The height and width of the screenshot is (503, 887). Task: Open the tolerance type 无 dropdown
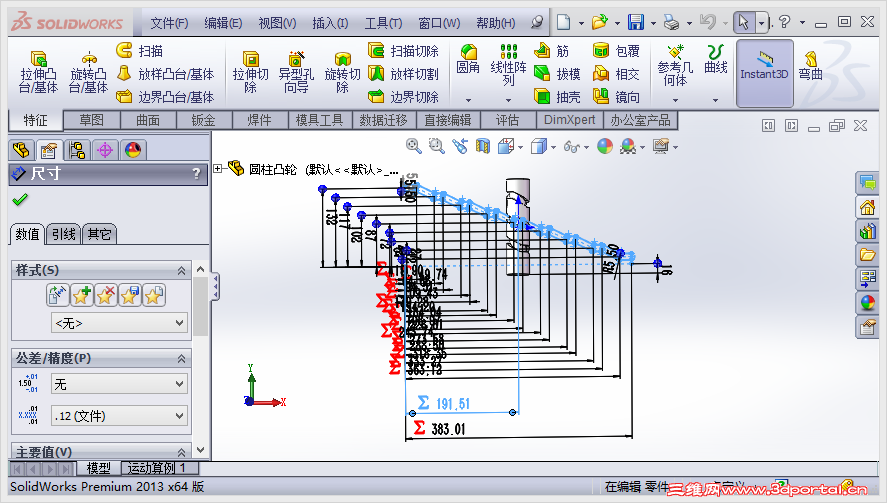tap(119, 384)
